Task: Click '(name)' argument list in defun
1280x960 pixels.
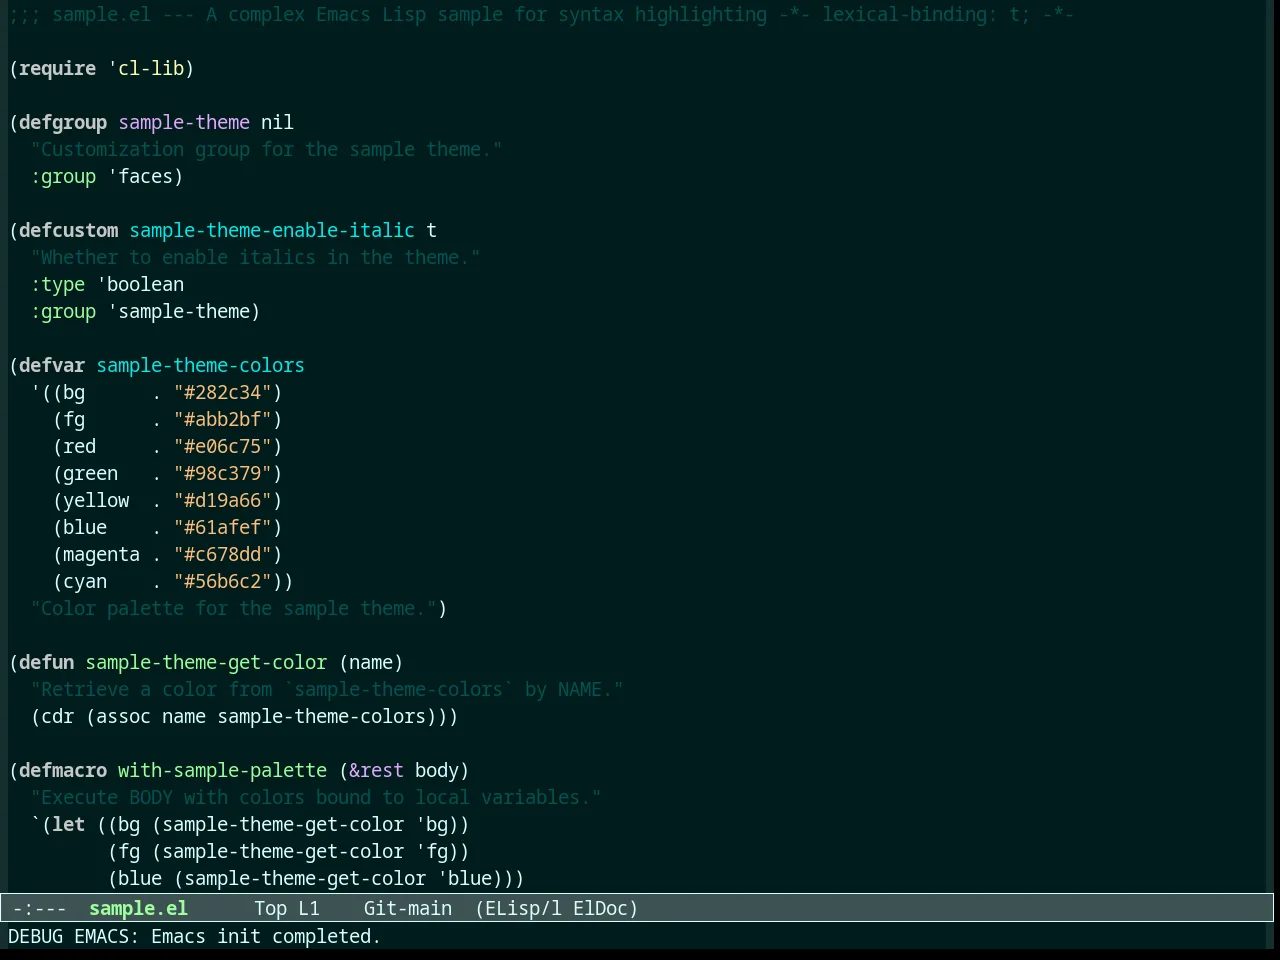Action: tap(371, 662)
